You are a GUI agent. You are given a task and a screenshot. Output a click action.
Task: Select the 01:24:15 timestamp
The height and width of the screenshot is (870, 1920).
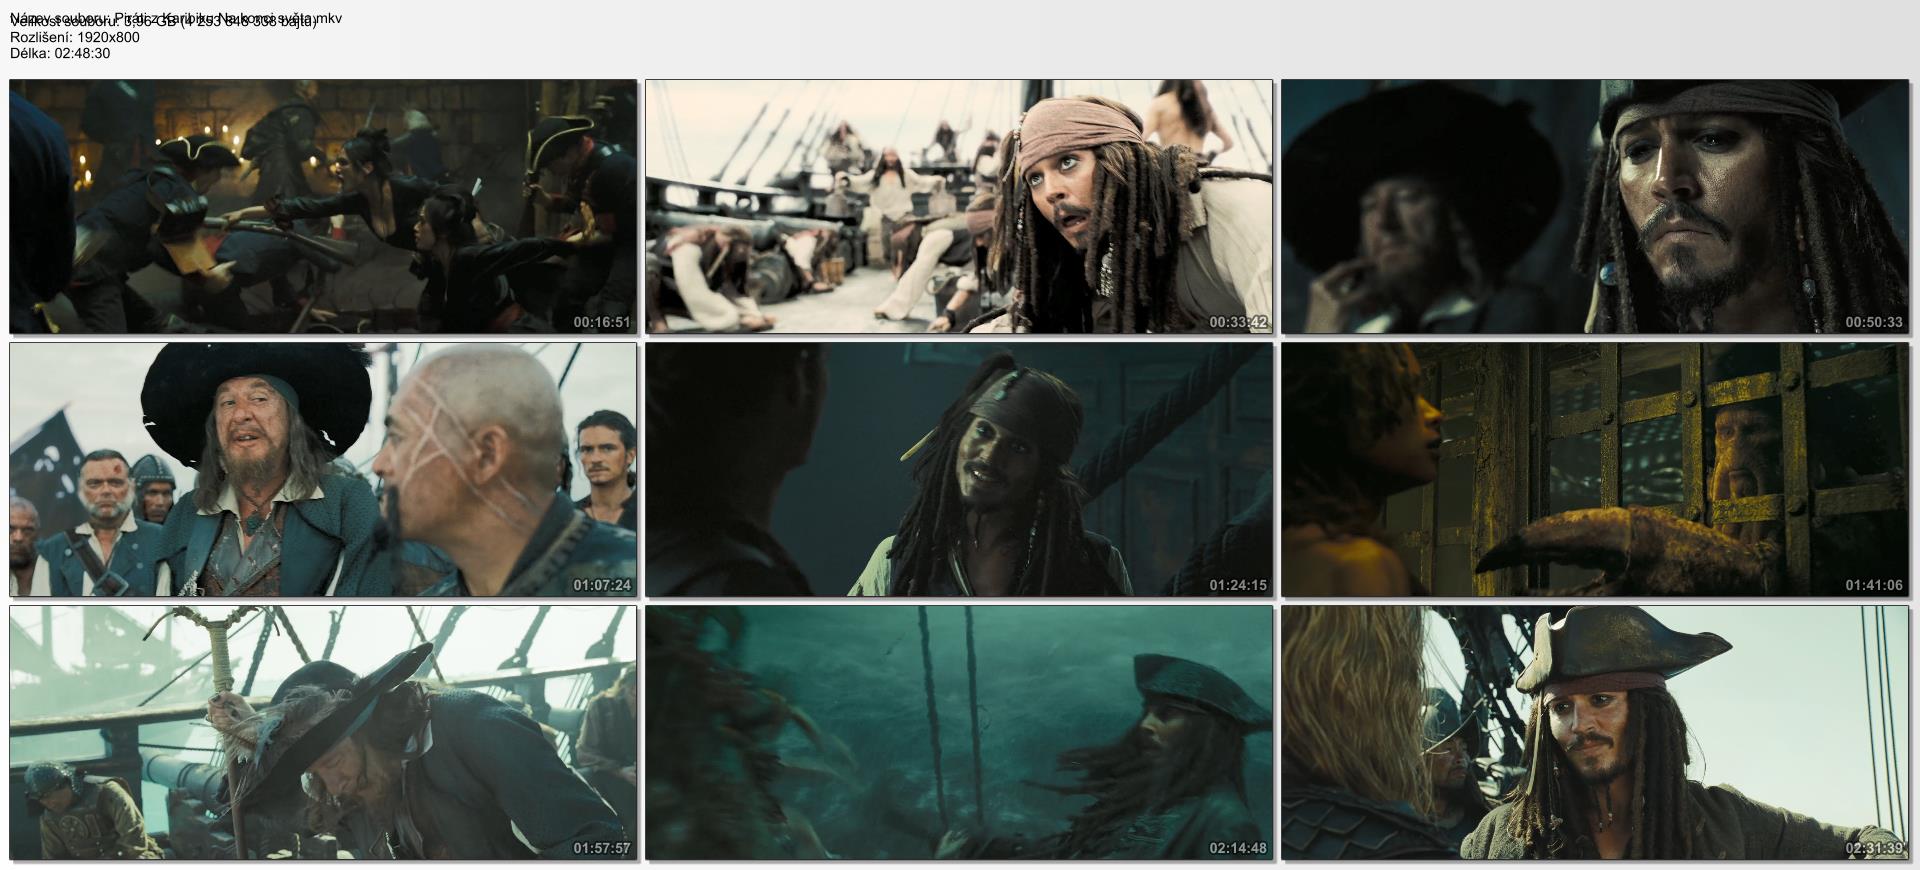(x=1238, y=585)
